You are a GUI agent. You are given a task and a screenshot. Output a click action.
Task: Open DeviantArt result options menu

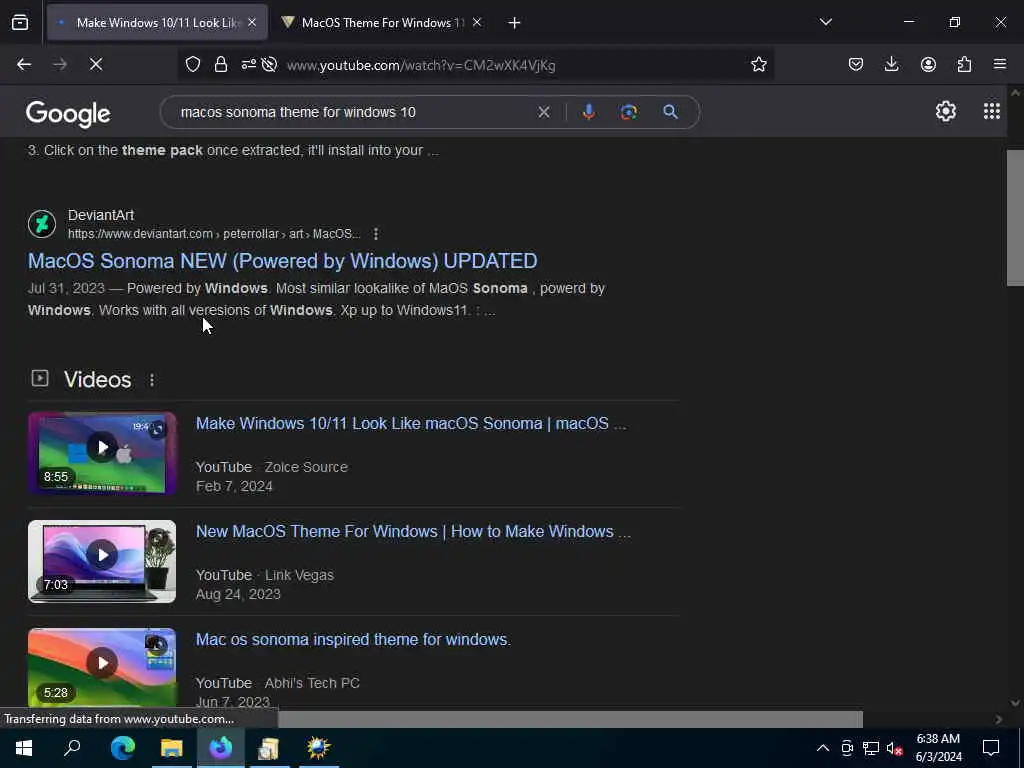(x=376, y=234)
